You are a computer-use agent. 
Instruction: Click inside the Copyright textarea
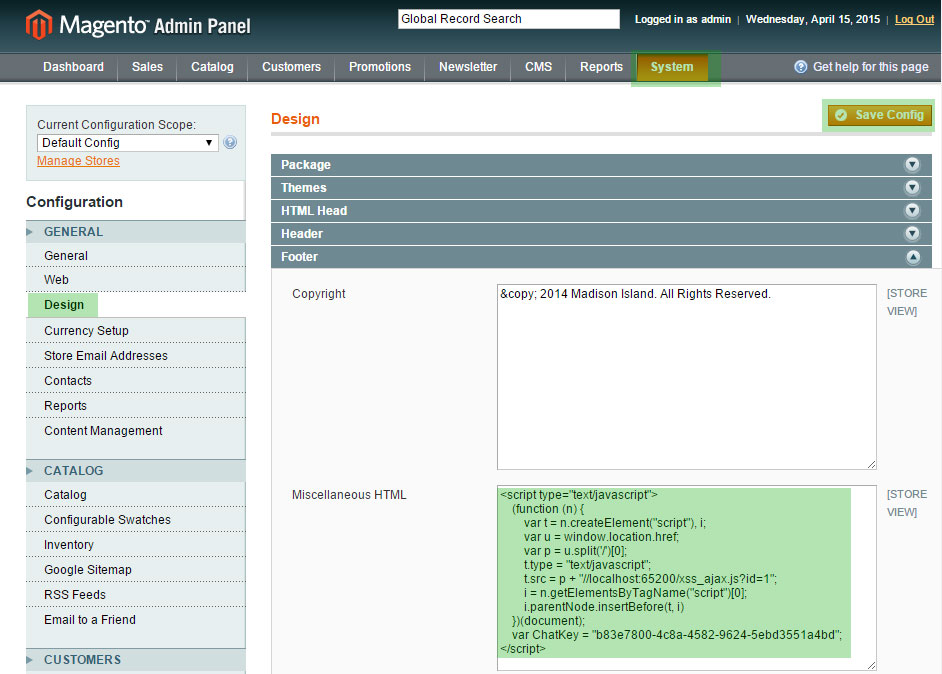click(687, 377)
